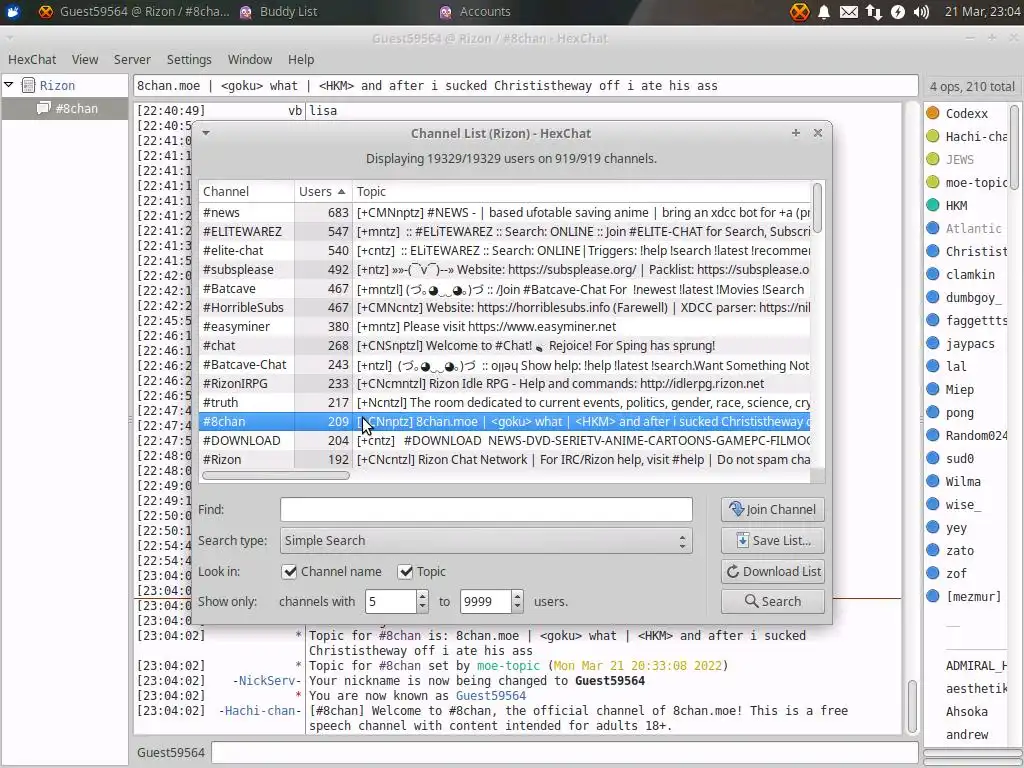Open the notification bell in top panel

[824, 12]
